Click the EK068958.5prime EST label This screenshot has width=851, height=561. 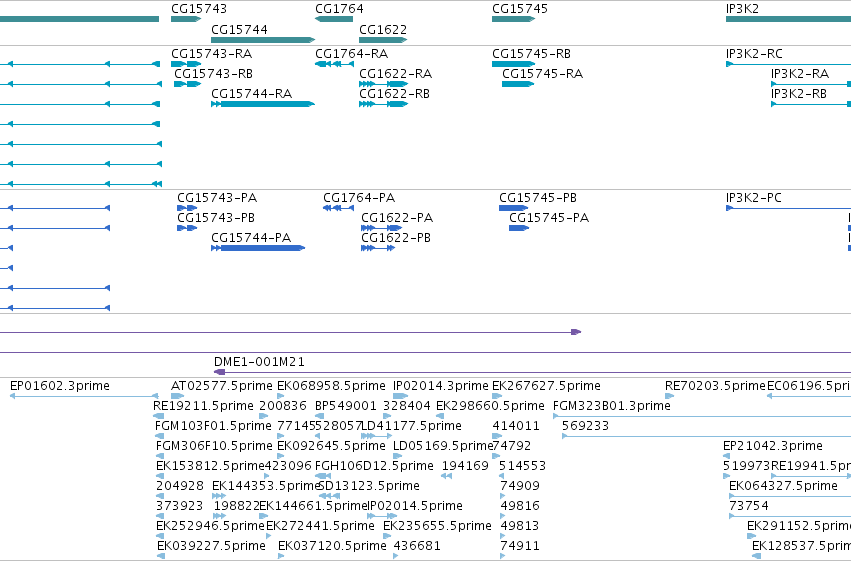(332, 386)
